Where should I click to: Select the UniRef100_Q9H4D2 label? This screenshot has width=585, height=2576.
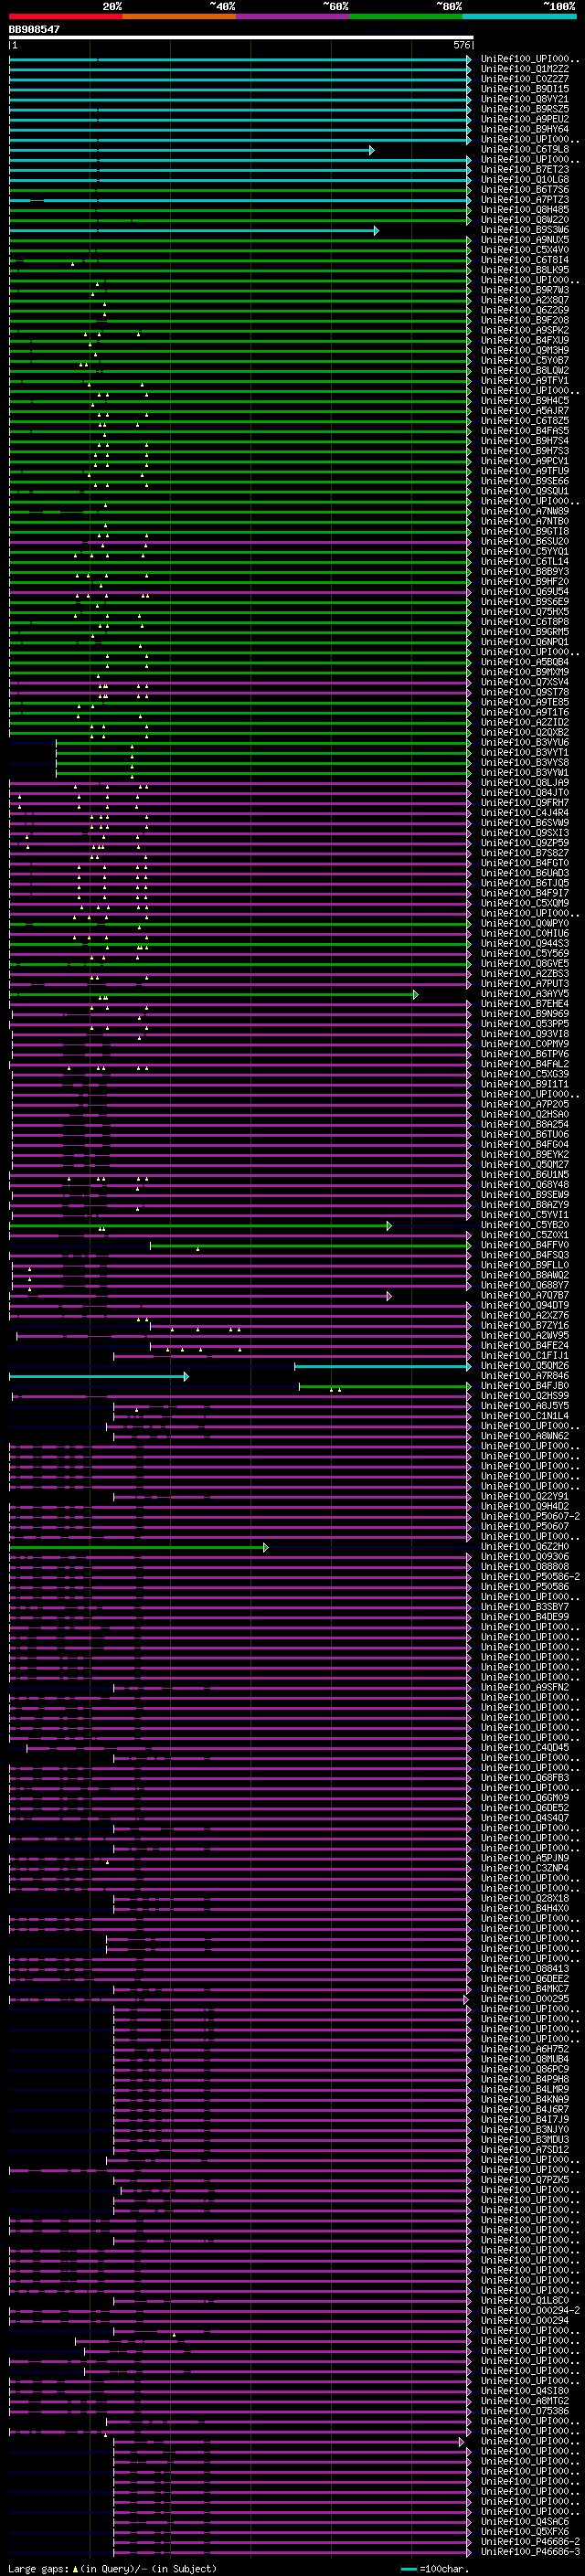point(525,1506)
